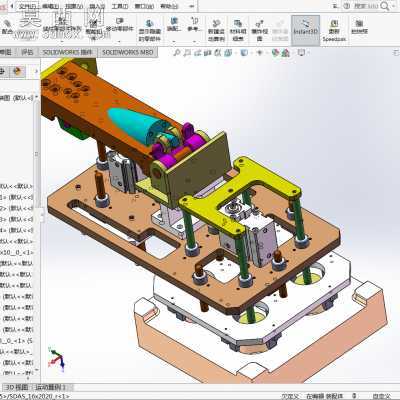Click the feature tree vertical scrollbar
The width and height of the screenshot is (400, 400).
pyautogui.click(x=36, y=153)
